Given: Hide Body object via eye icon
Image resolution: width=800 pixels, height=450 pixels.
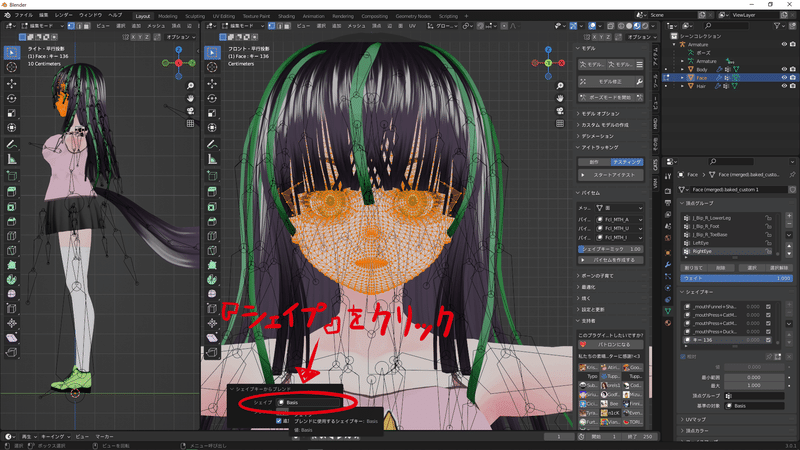Looking at the screenshot, I should 784,69.
